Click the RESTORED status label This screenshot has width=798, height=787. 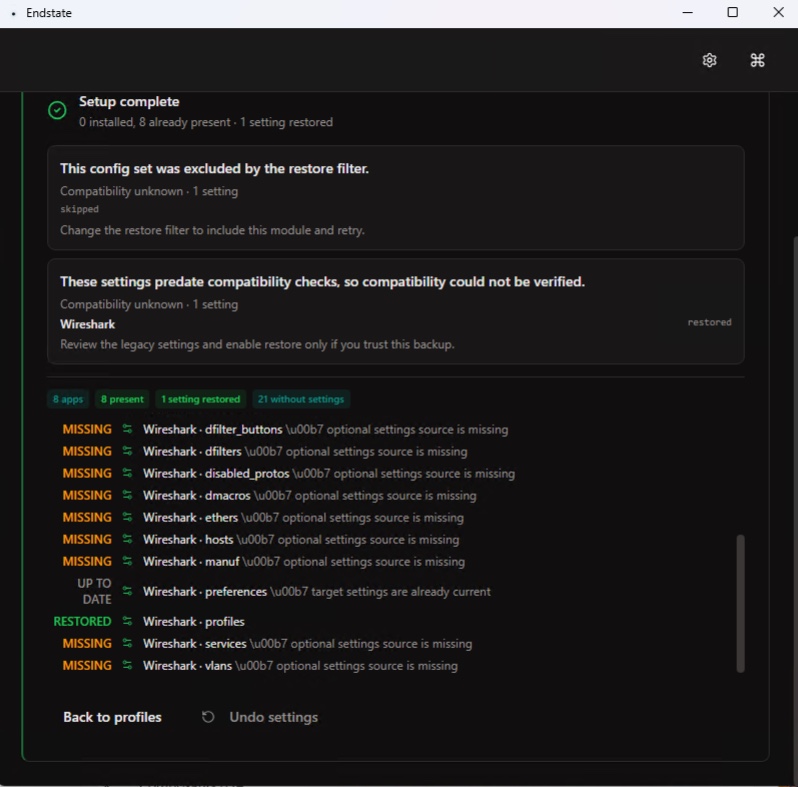click(82, 622)
